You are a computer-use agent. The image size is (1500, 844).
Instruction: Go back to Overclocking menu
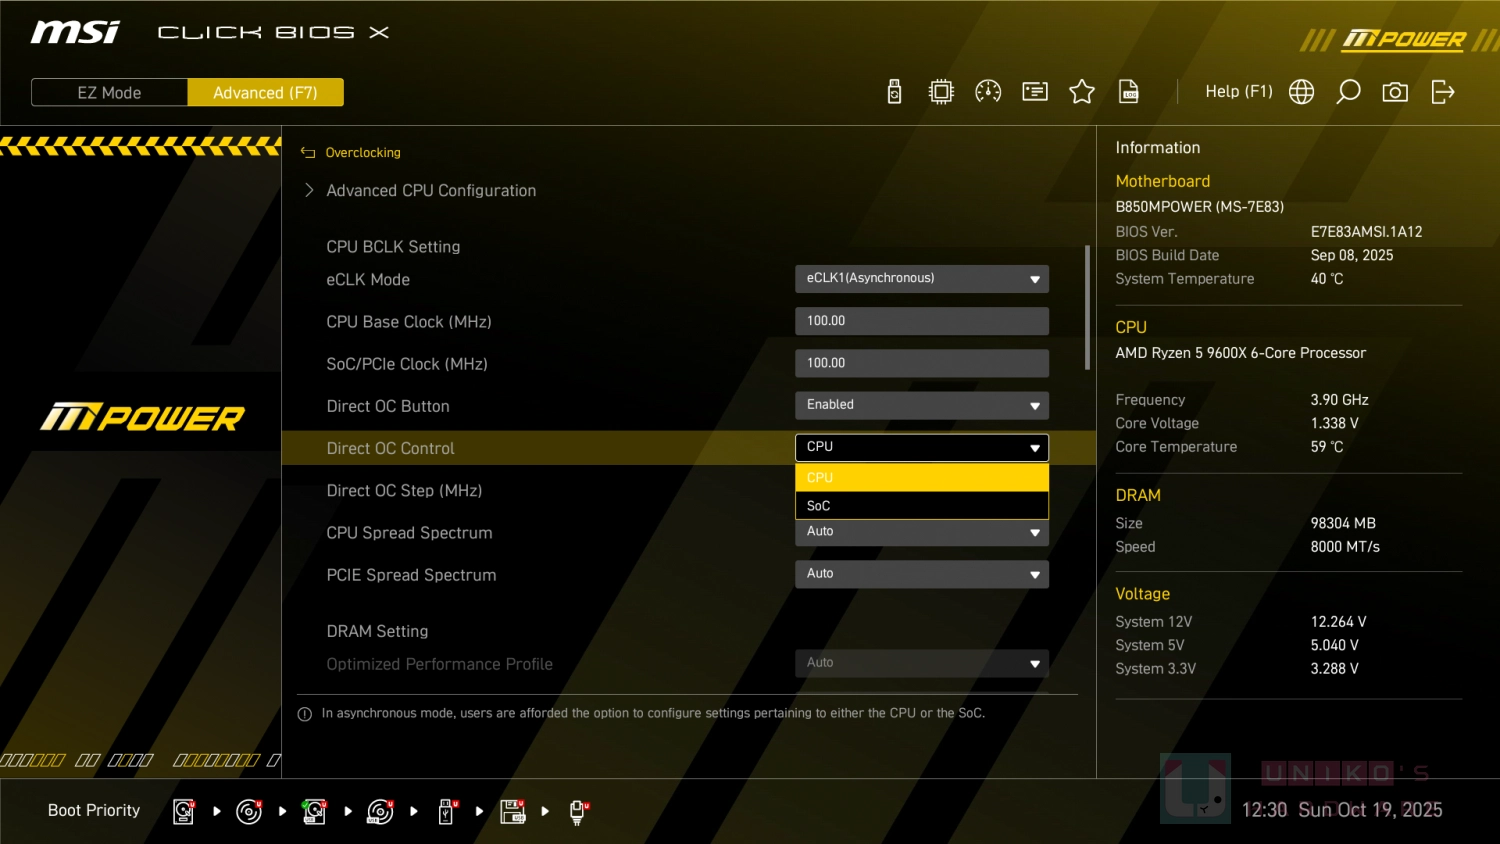click(x=362, y=153)
